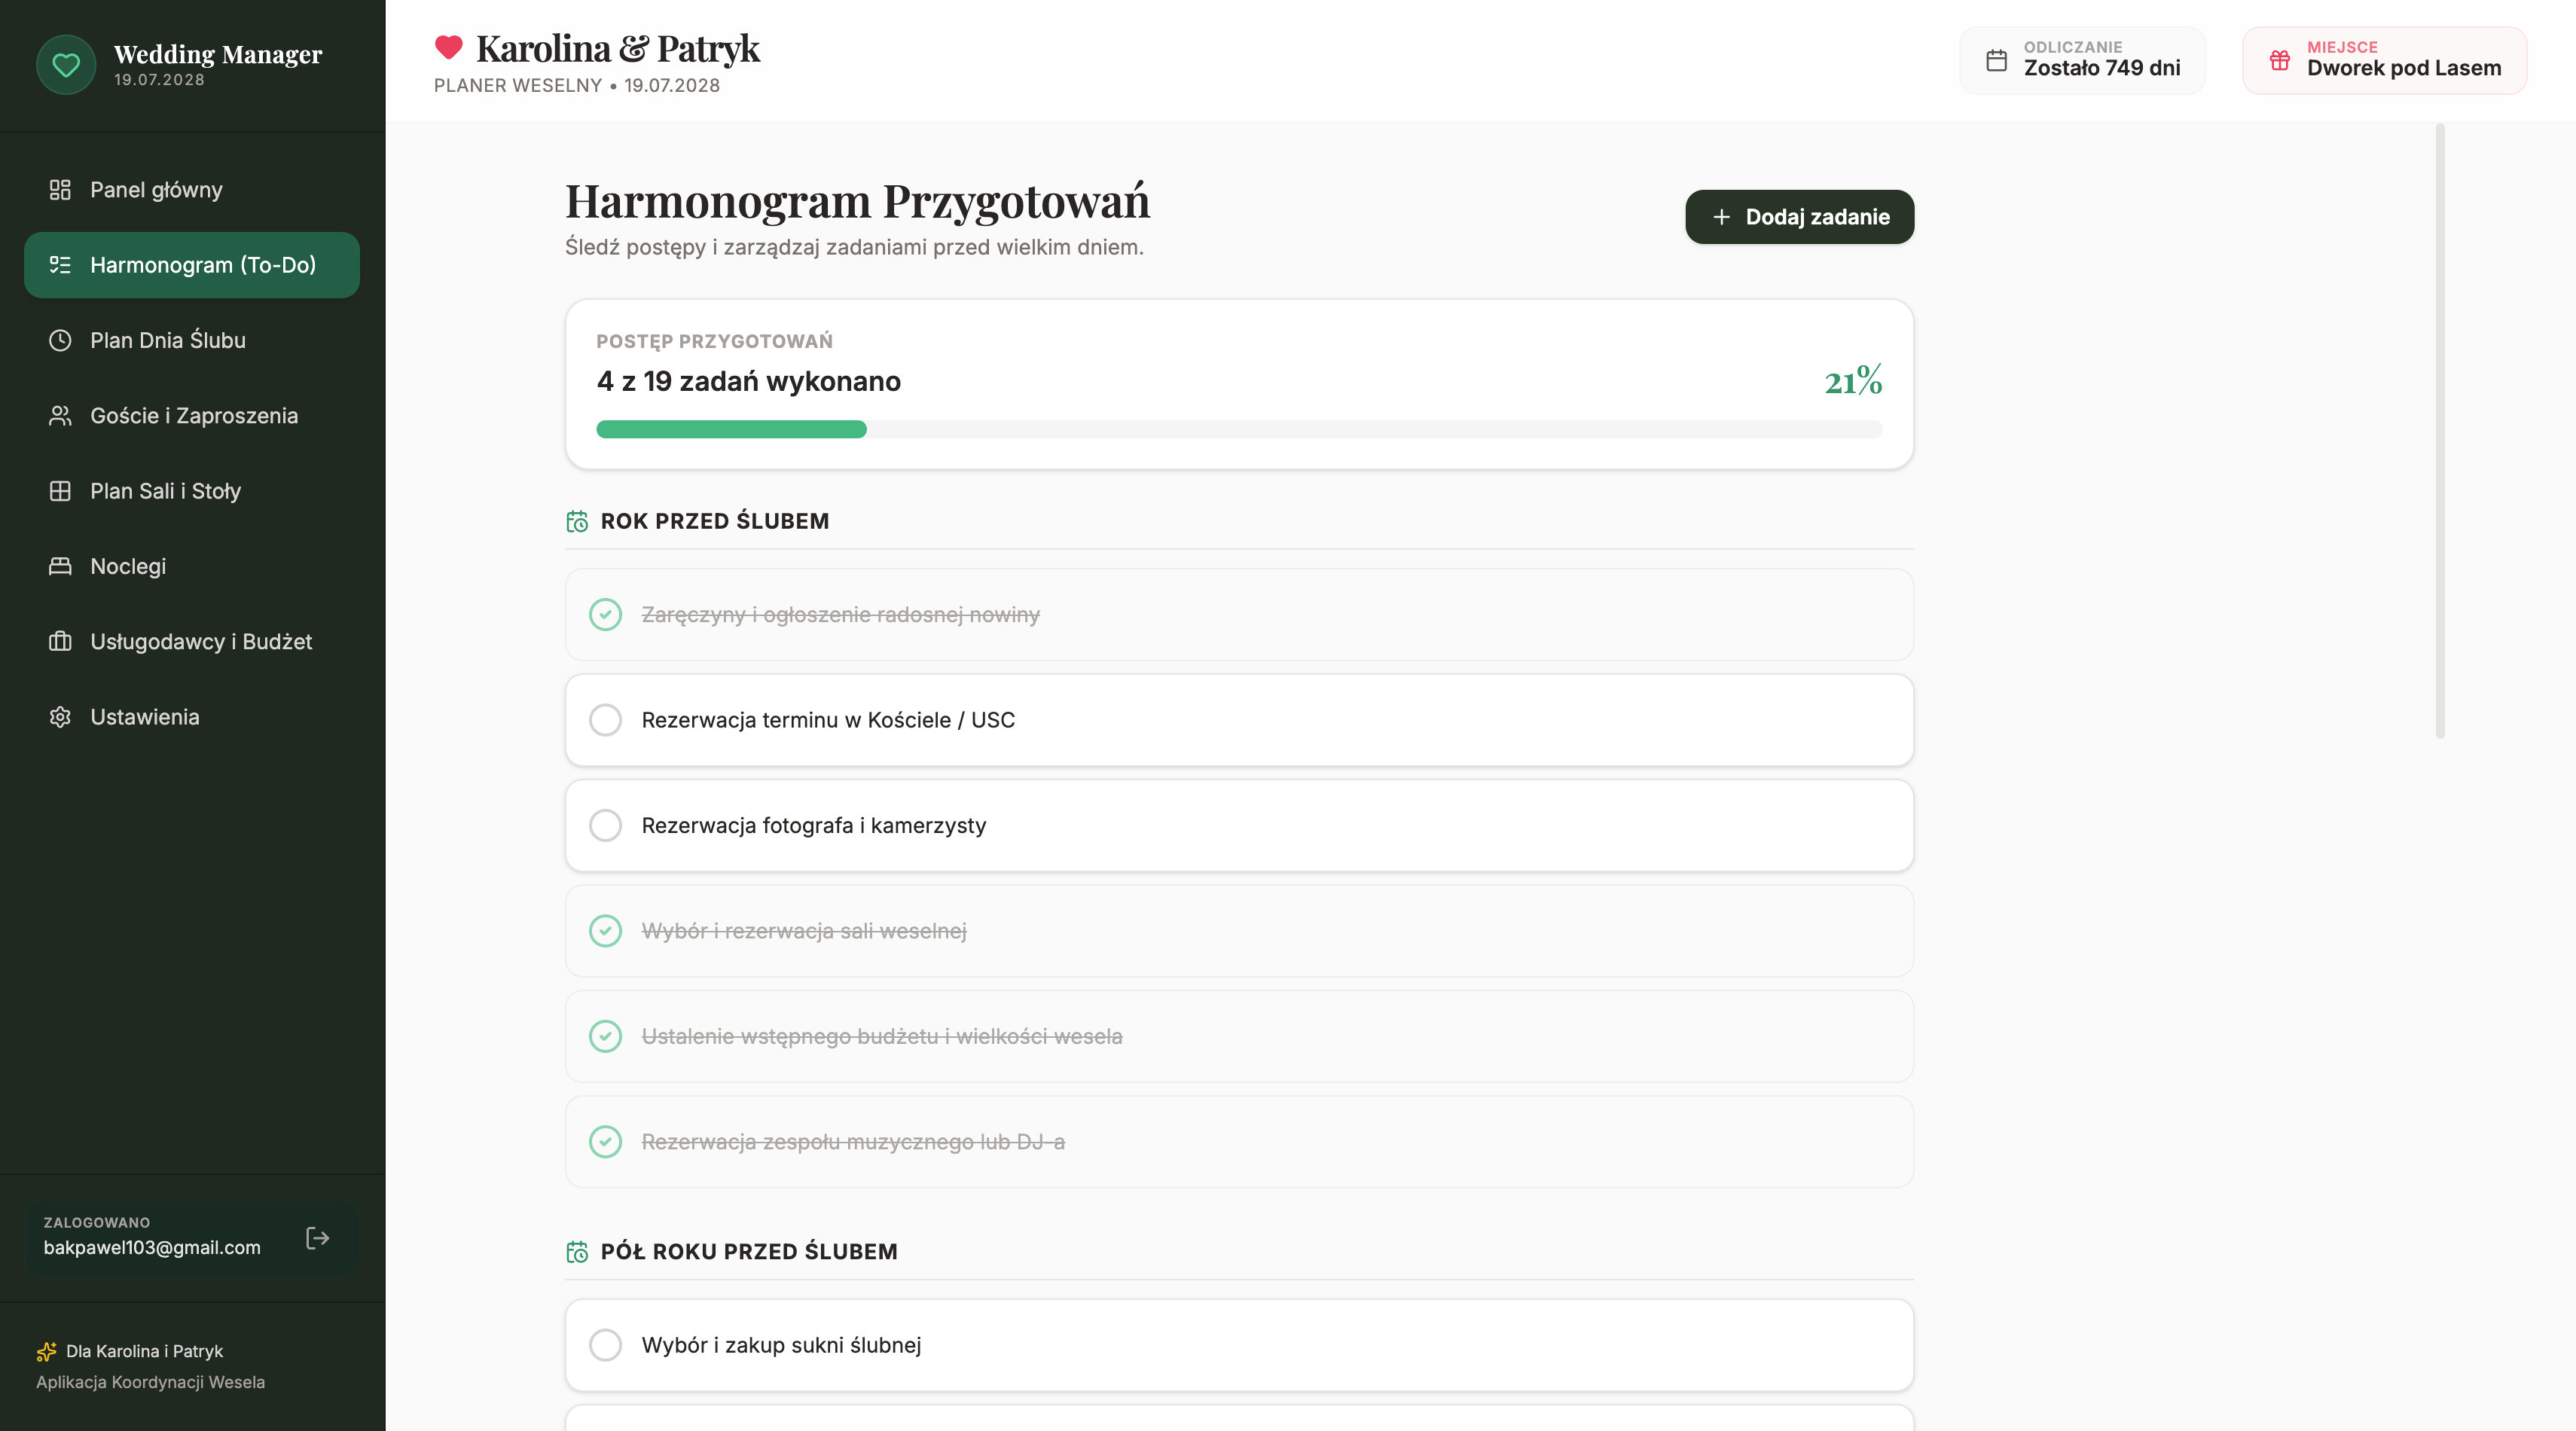
Task: Uncheck Zaręczyny i ogłoszenie radosnej nowiny
Action: pyautogui.click(x=605, y=614)
